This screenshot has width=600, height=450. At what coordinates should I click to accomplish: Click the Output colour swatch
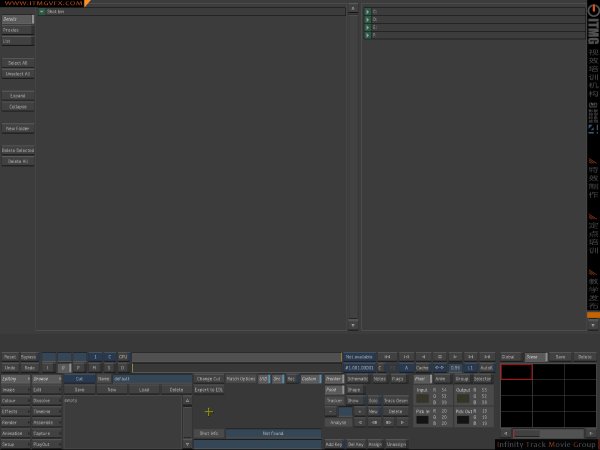point(463,399)
